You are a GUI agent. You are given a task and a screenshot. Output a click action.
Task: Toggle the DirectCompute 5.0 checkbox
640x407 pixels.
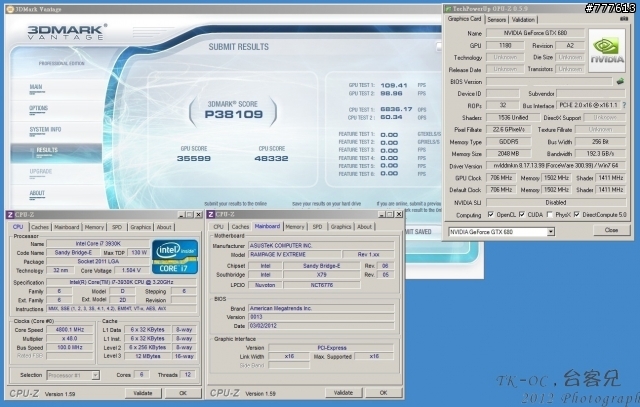coord(577,214)
